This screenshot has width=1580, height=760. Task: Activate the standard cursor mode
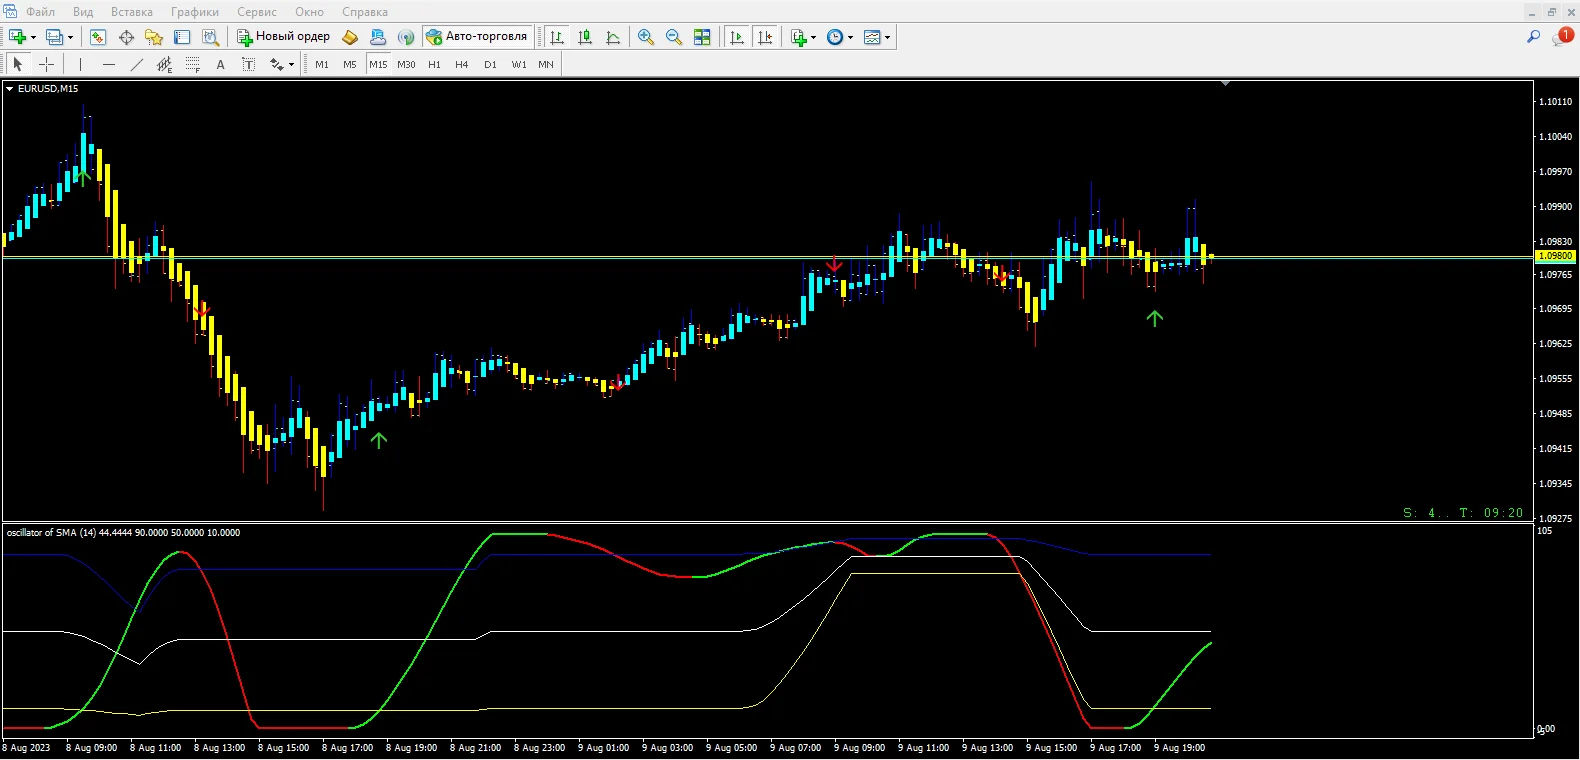pos(17,64)
